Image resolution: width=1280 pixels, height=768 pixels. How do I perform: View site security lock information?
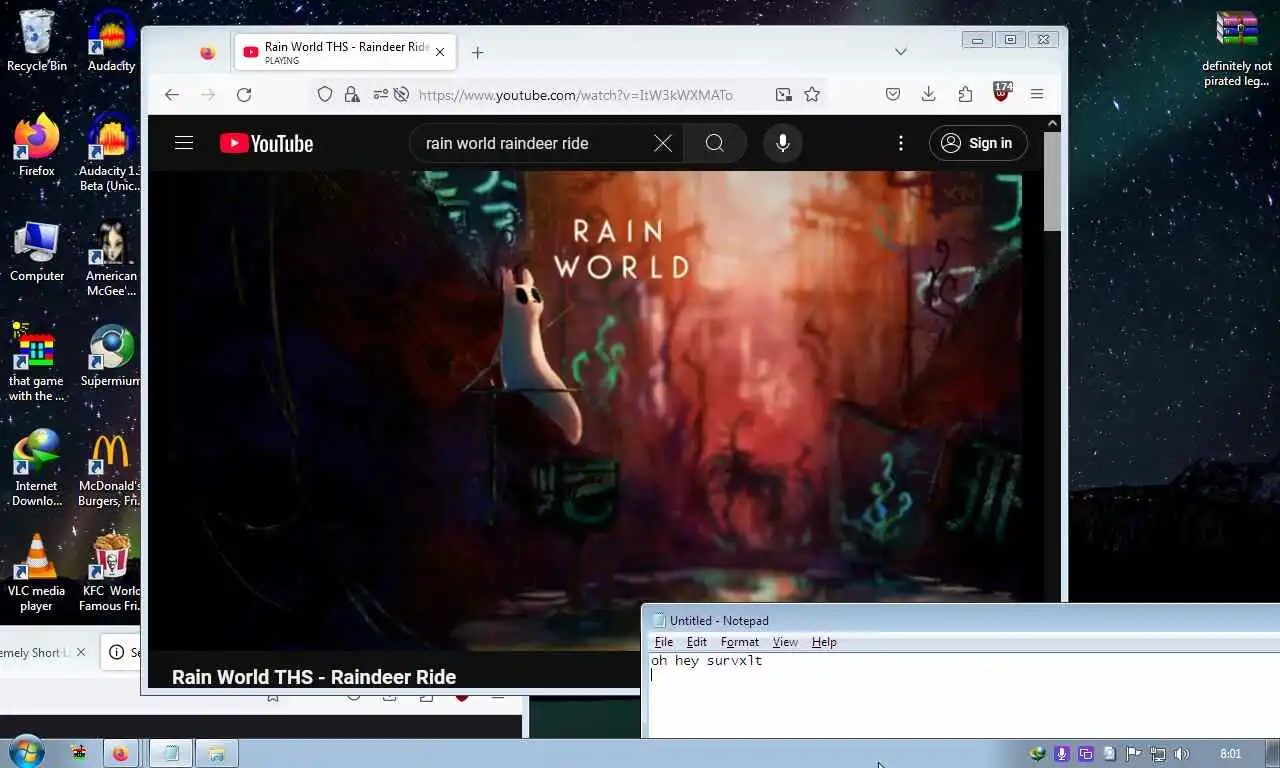[x=352, y=94]
